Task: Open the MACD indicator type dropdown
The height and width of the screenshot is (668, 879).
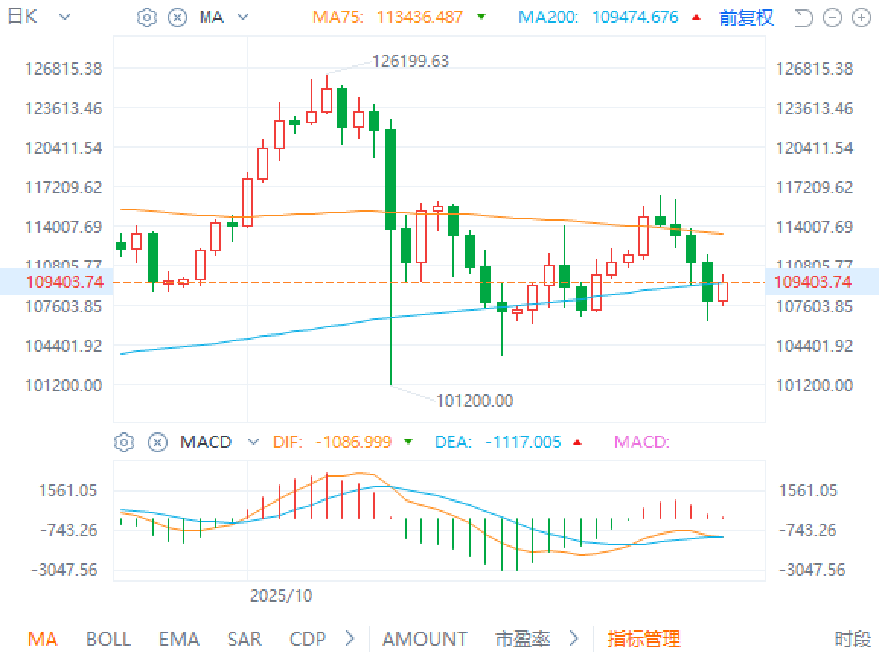Action: click(x=252, y=442)
